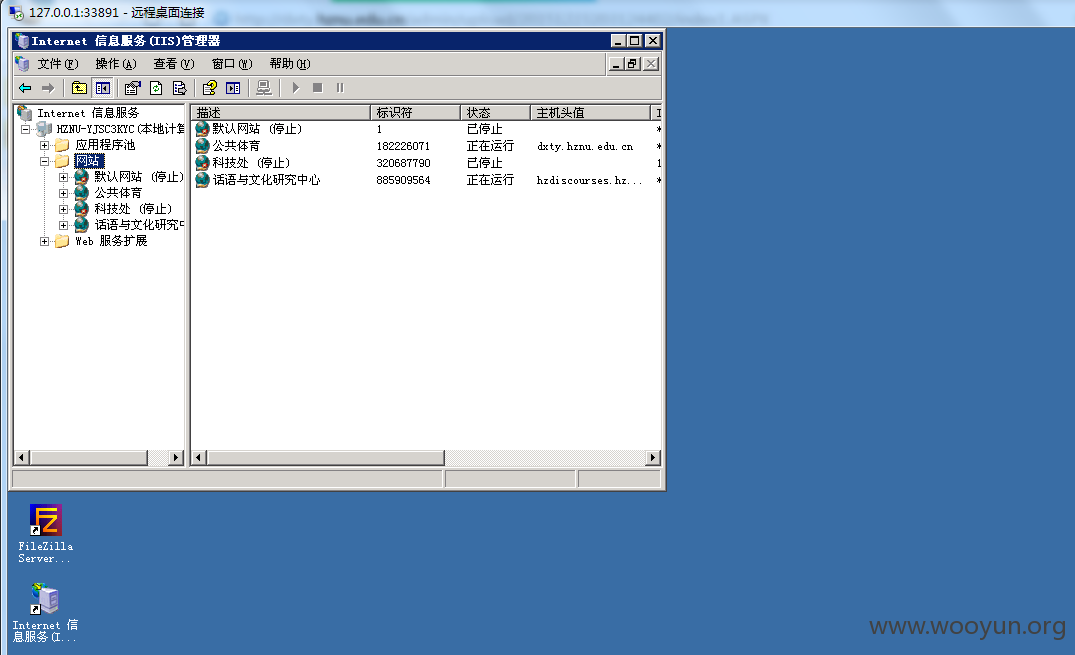Expand 公共体育 tree node

click(x=64, y=193)
